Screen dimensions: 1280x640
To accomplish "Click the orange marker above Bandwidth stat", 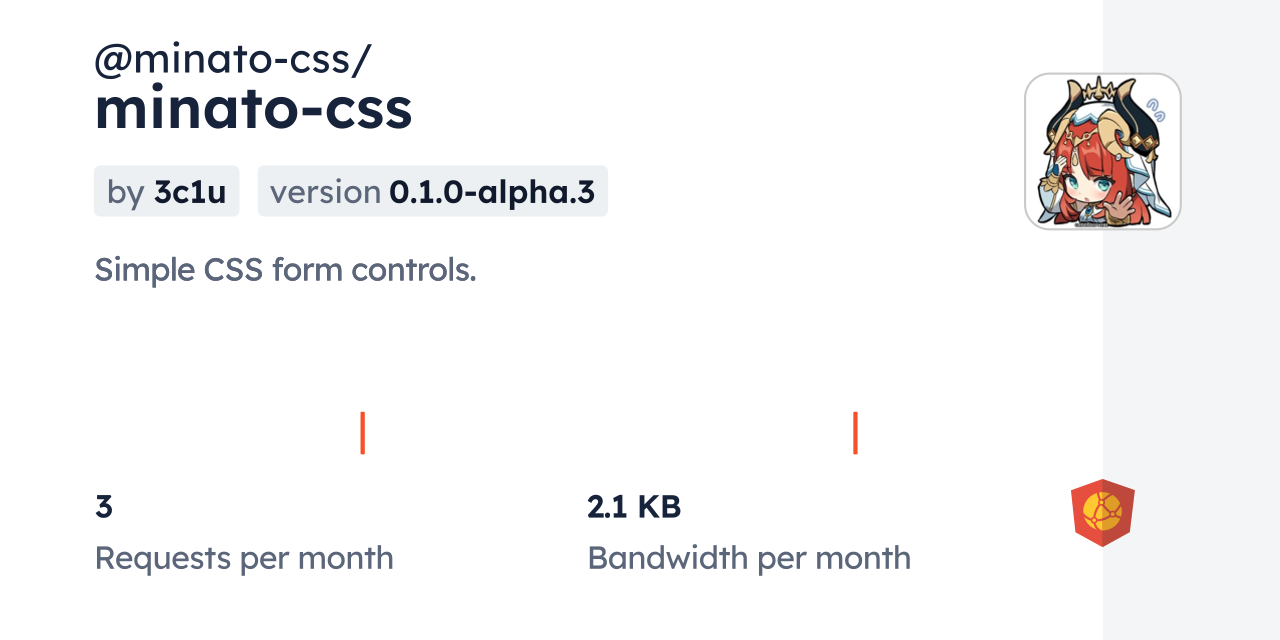I will tap(855, 433).
